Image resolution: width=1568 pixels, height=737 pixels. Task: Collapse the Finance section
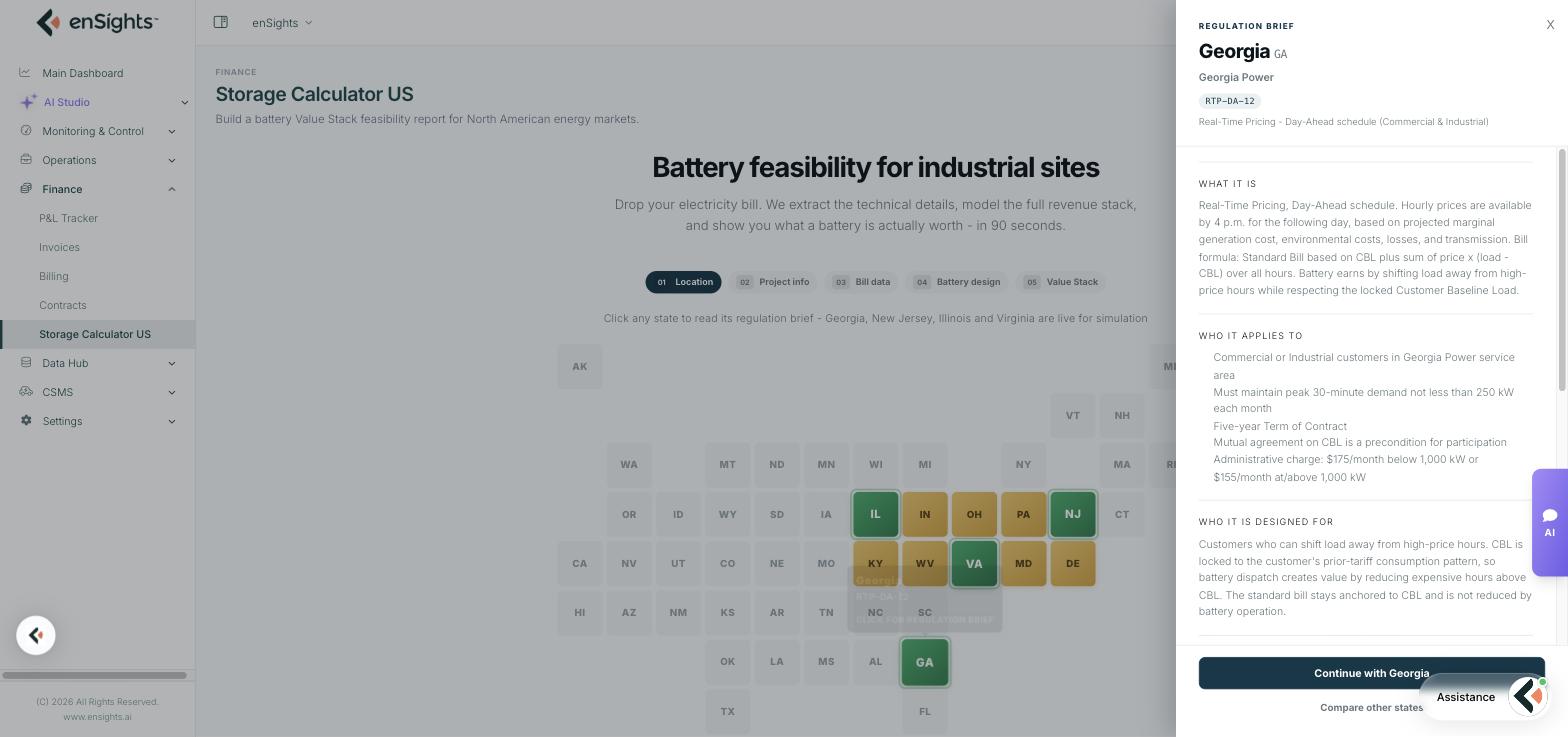pos(172,189)
